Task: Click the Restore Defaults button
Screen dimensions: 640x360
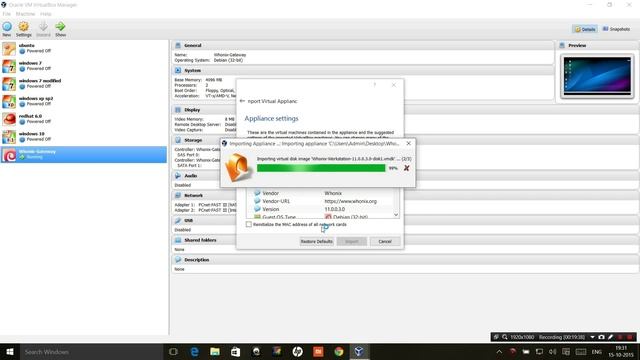Action: point(317,242)
